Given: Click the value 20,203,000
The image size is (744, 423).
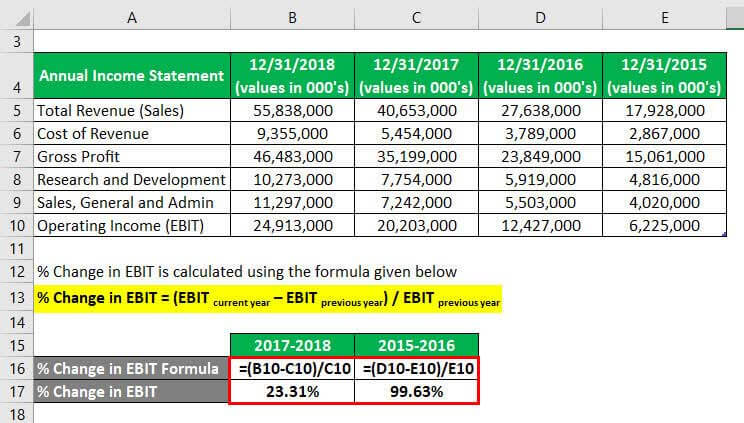Looking at the screenshot, I should pyautogui.click(x=416, y=226).
